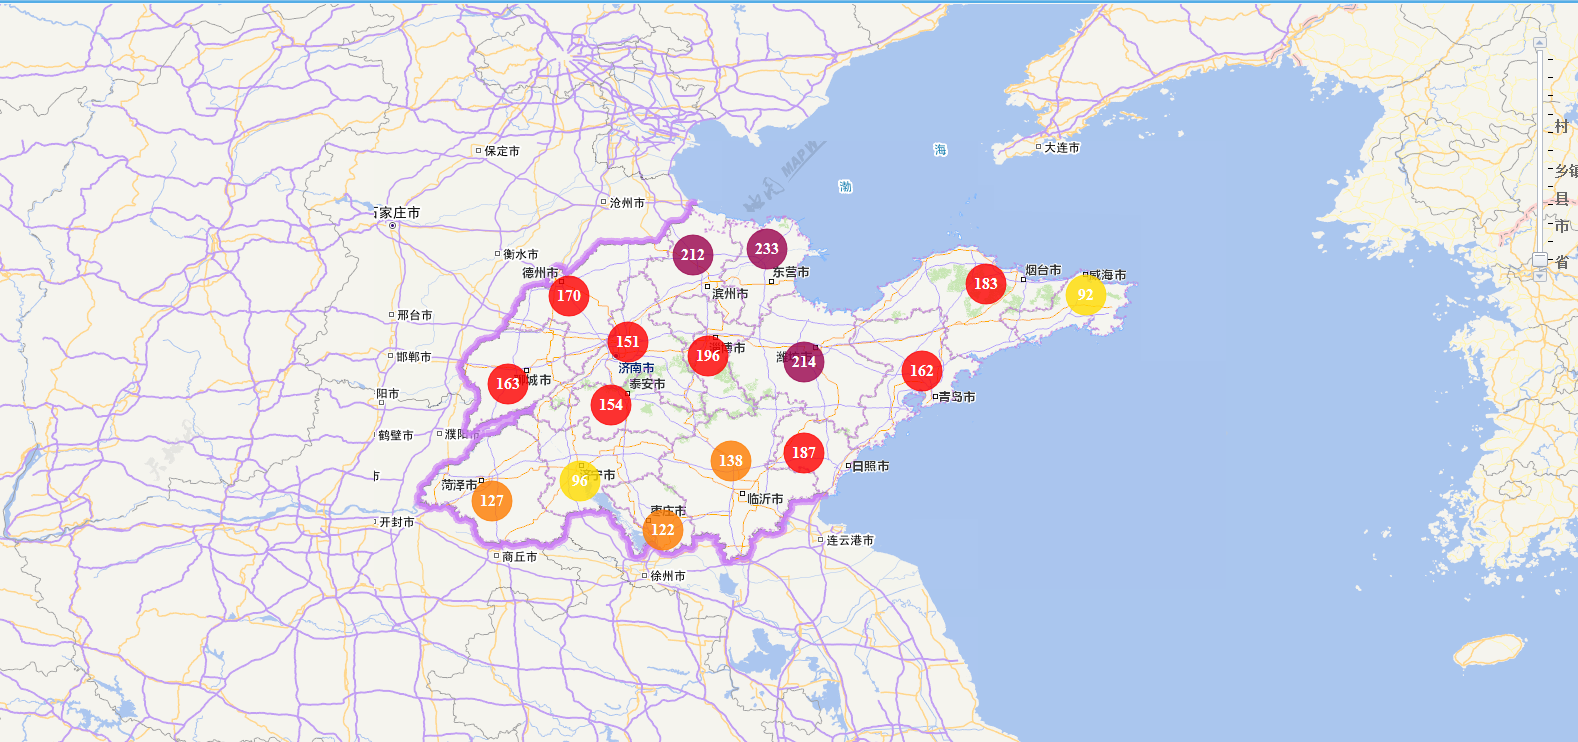Viewport: 1578px width, 742px height.
Task: Click the 村 (village) zoom level label
Action: [1562, 127]
